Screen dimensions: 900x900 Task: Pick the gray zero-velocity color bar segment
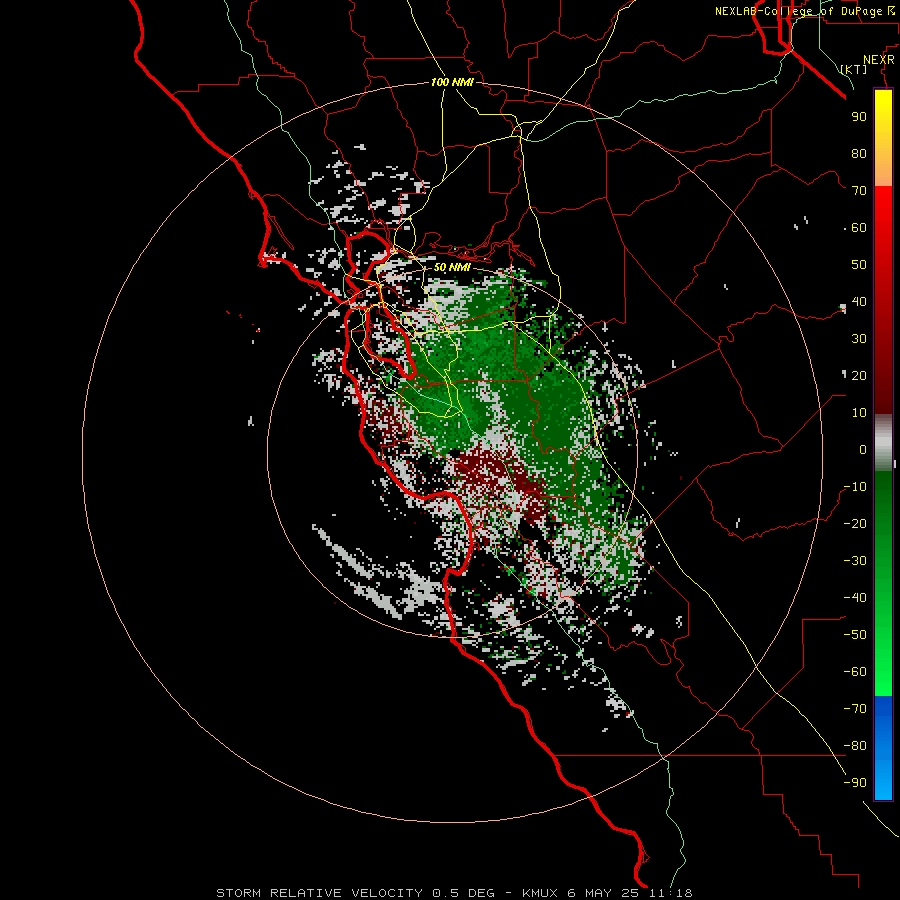(x=883, y=443)
